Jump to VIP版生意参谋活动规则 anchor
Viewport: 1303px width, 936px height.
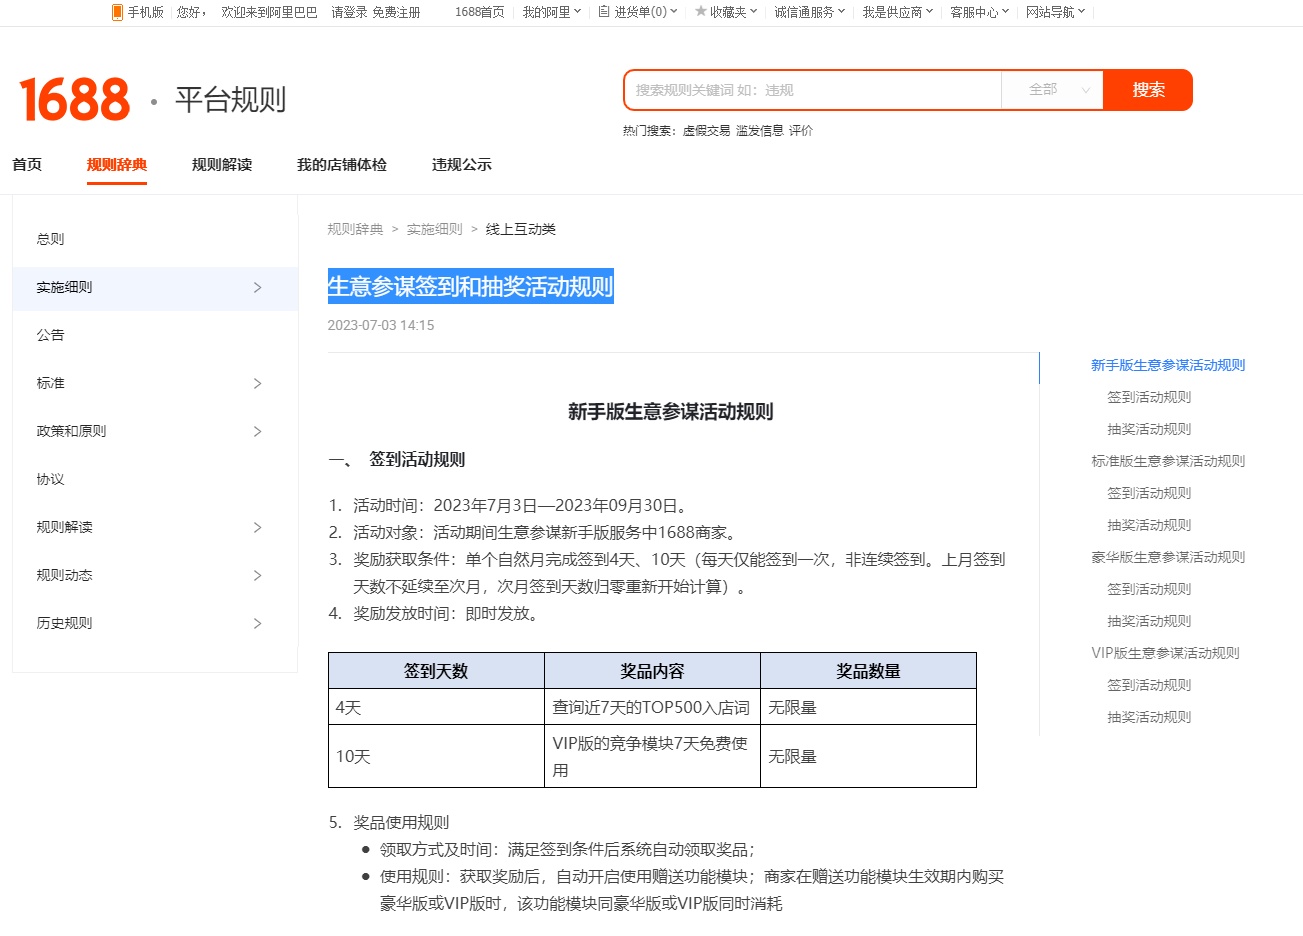click(1165, 653)
